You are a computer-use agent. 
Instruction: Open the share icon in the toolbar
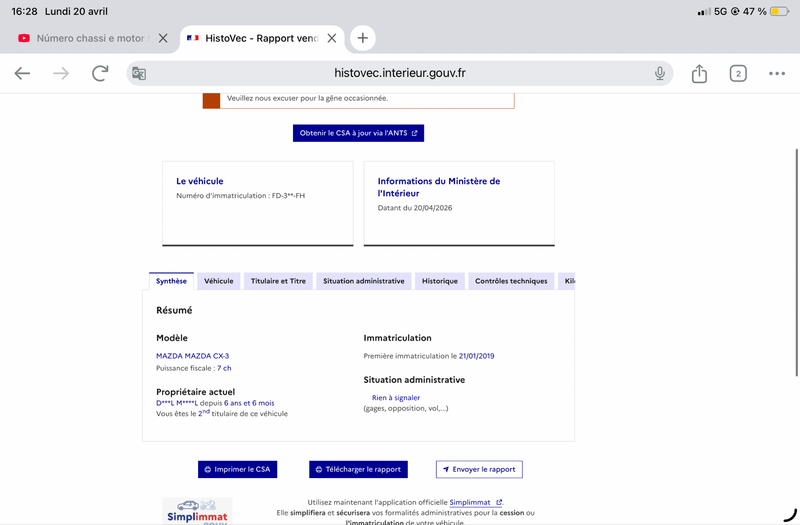(x=699, y=73)
